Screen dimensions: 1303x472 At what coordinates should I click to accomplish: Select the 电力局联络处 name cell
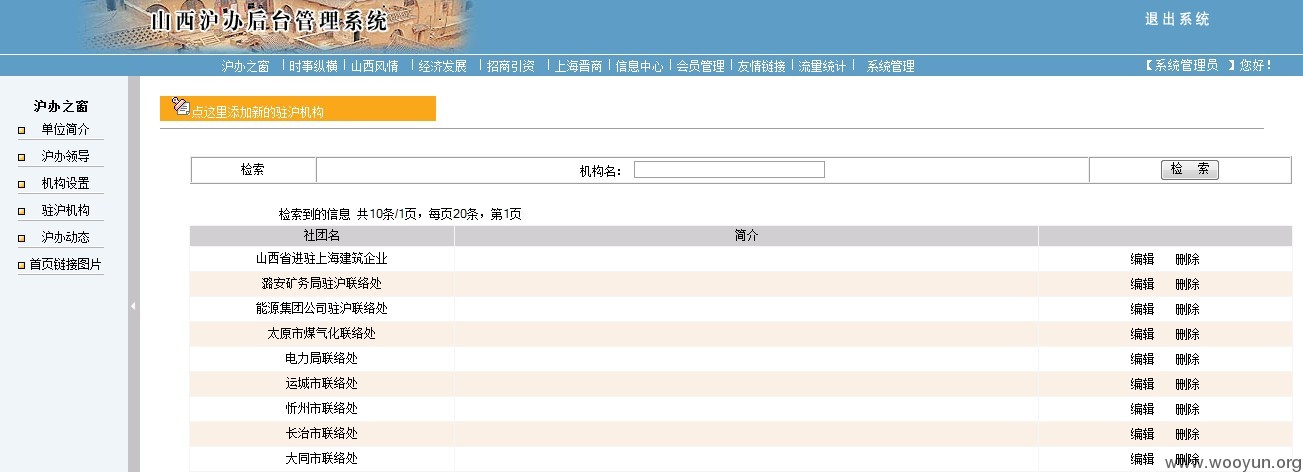322,358
